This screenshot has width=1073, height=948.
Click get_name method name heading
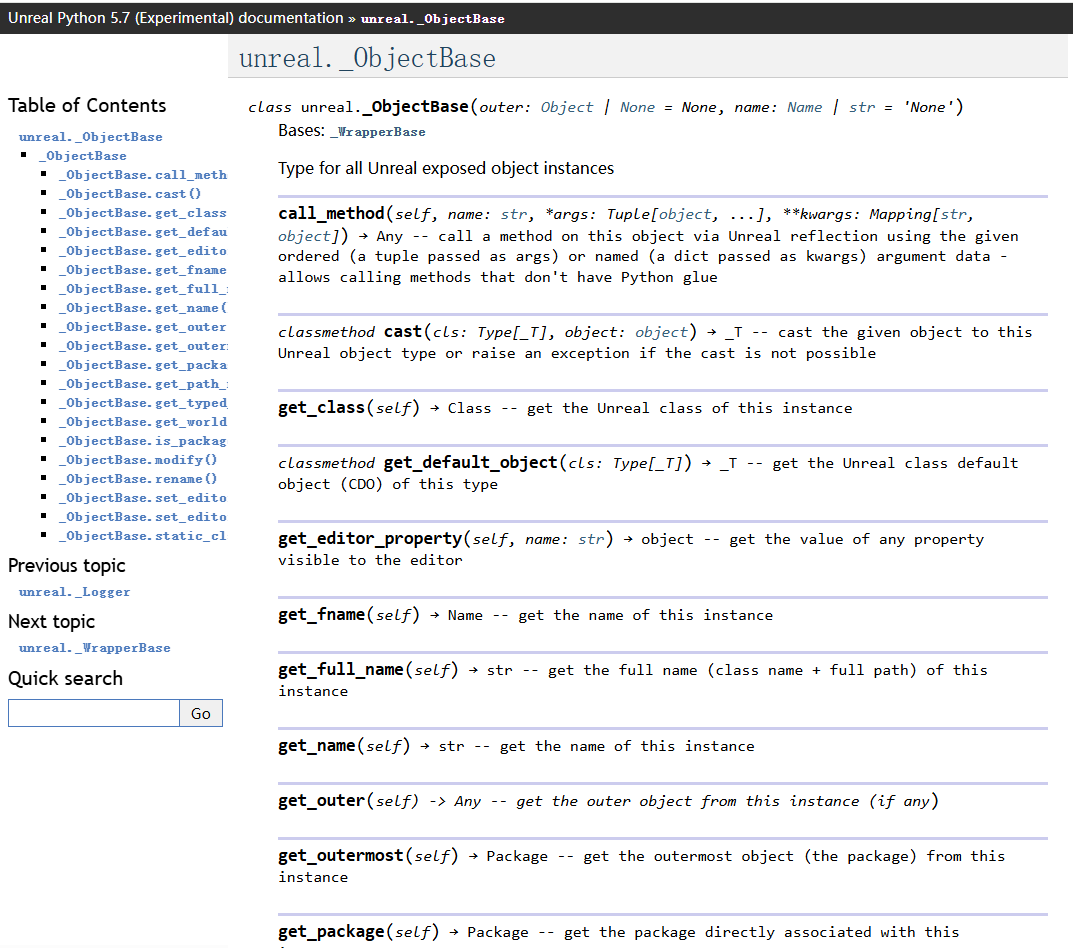(x=317, y=745)
